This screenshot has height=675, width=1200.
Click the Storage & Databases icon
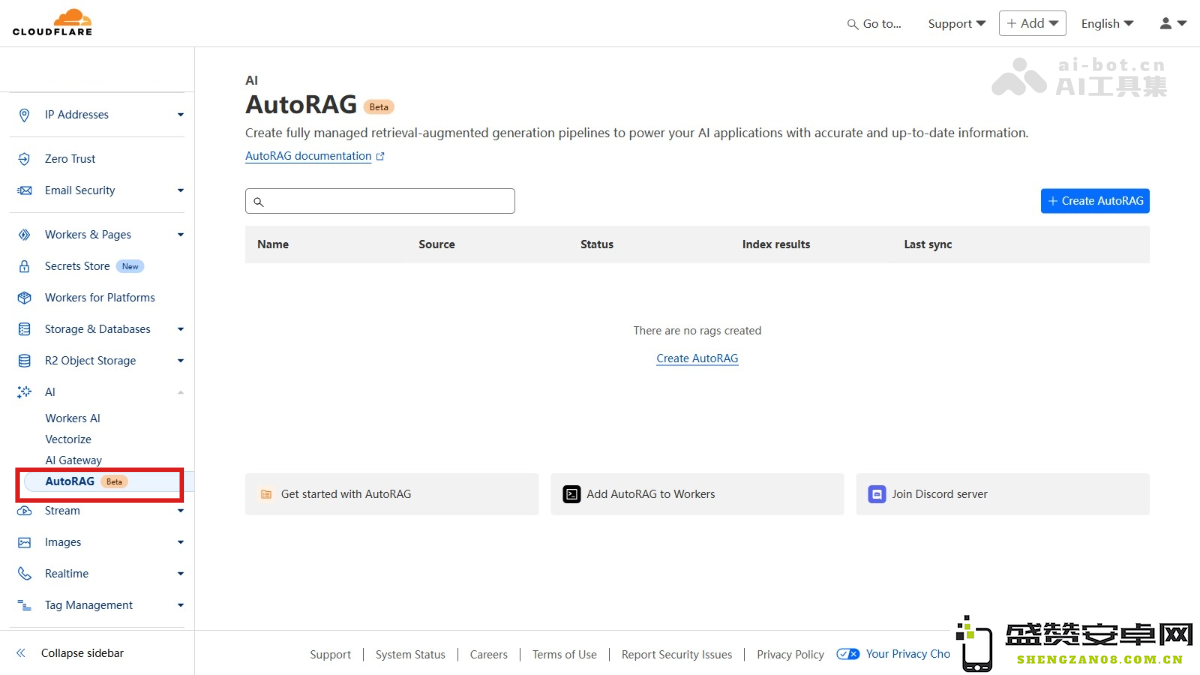[x=24, y=330]
